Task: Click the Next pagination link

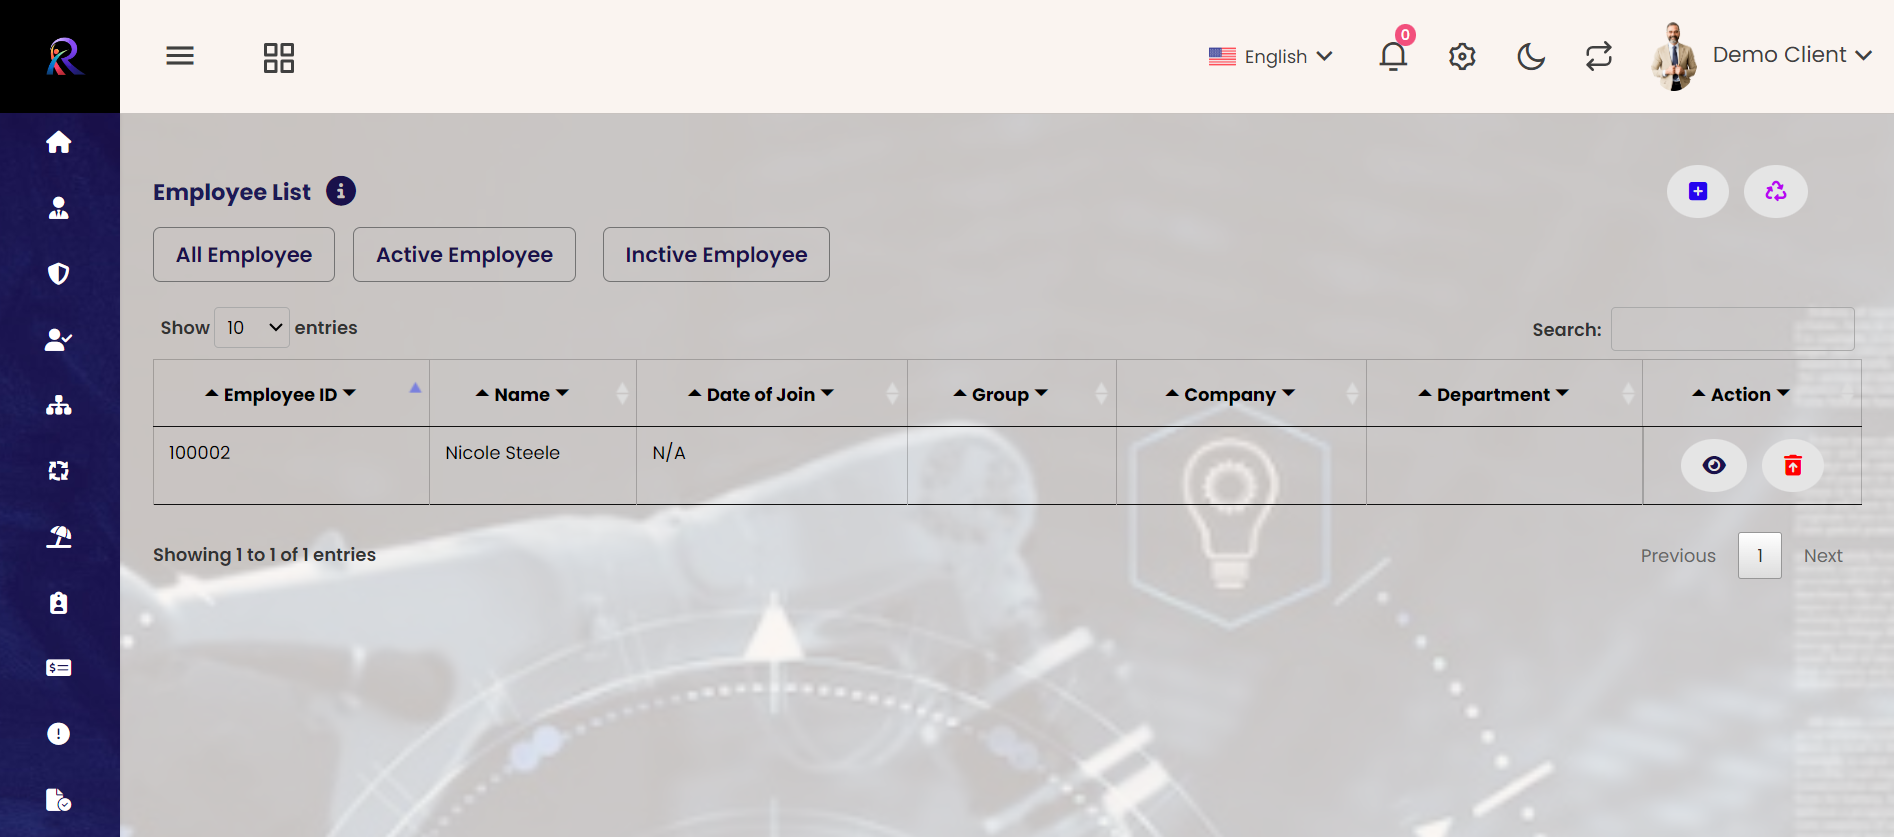Action: [x=1822, y=556]
